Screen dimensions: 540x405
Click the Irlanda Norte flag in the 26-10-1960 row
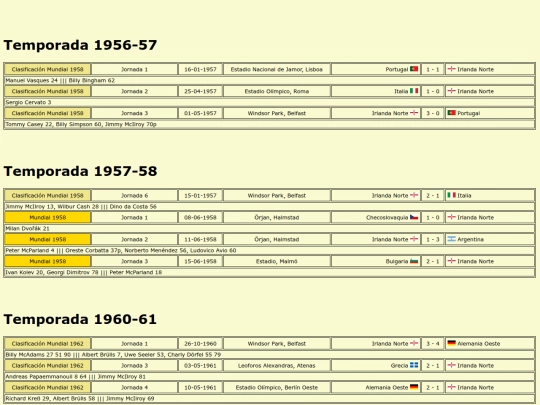click(414, 343)
